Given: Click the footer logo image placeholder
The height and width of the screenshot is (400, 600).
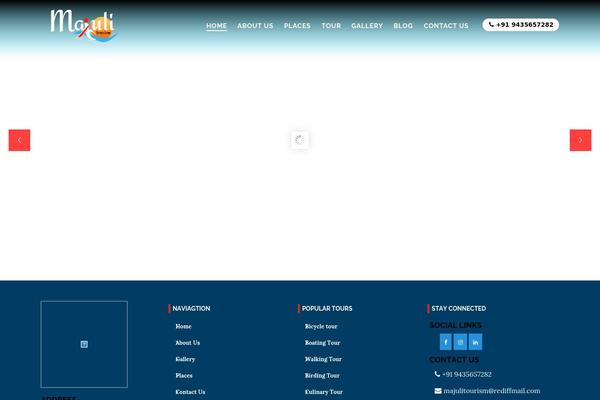Looking at the screenshot, I should click(84, 344).
